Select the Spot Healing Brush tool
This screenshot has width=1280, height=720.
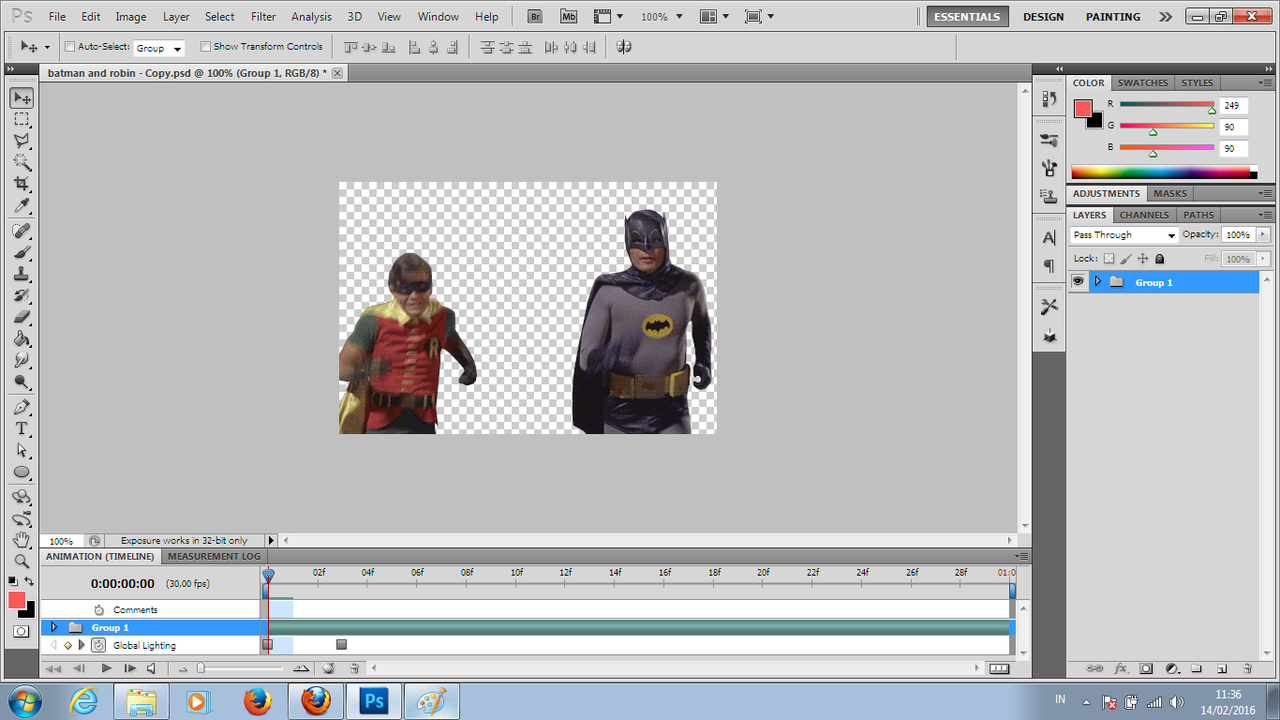coord(22,231)
